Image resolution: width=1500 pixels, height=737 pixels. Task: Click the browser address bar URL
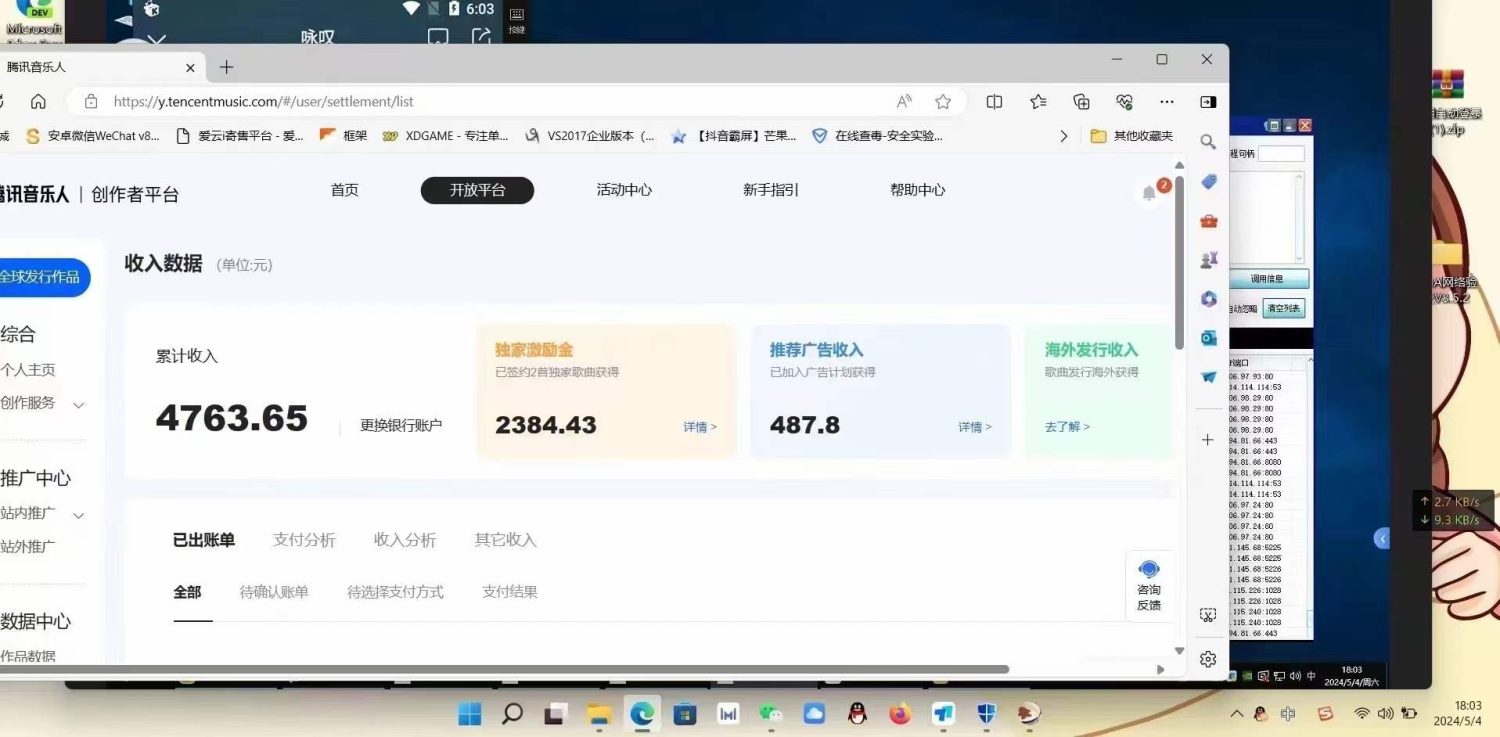point(263,101)
